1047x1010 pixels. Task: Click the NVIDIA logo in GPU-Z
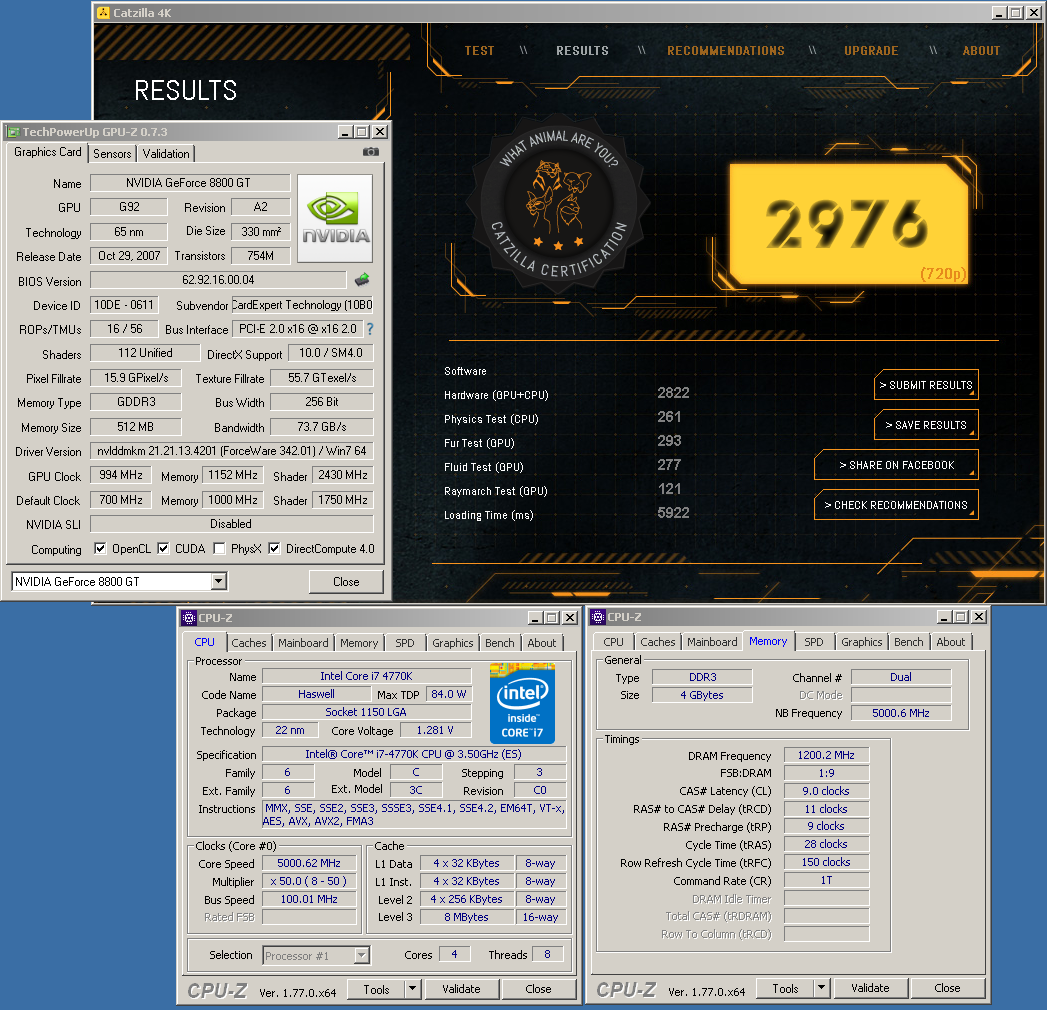coord(335,218)
